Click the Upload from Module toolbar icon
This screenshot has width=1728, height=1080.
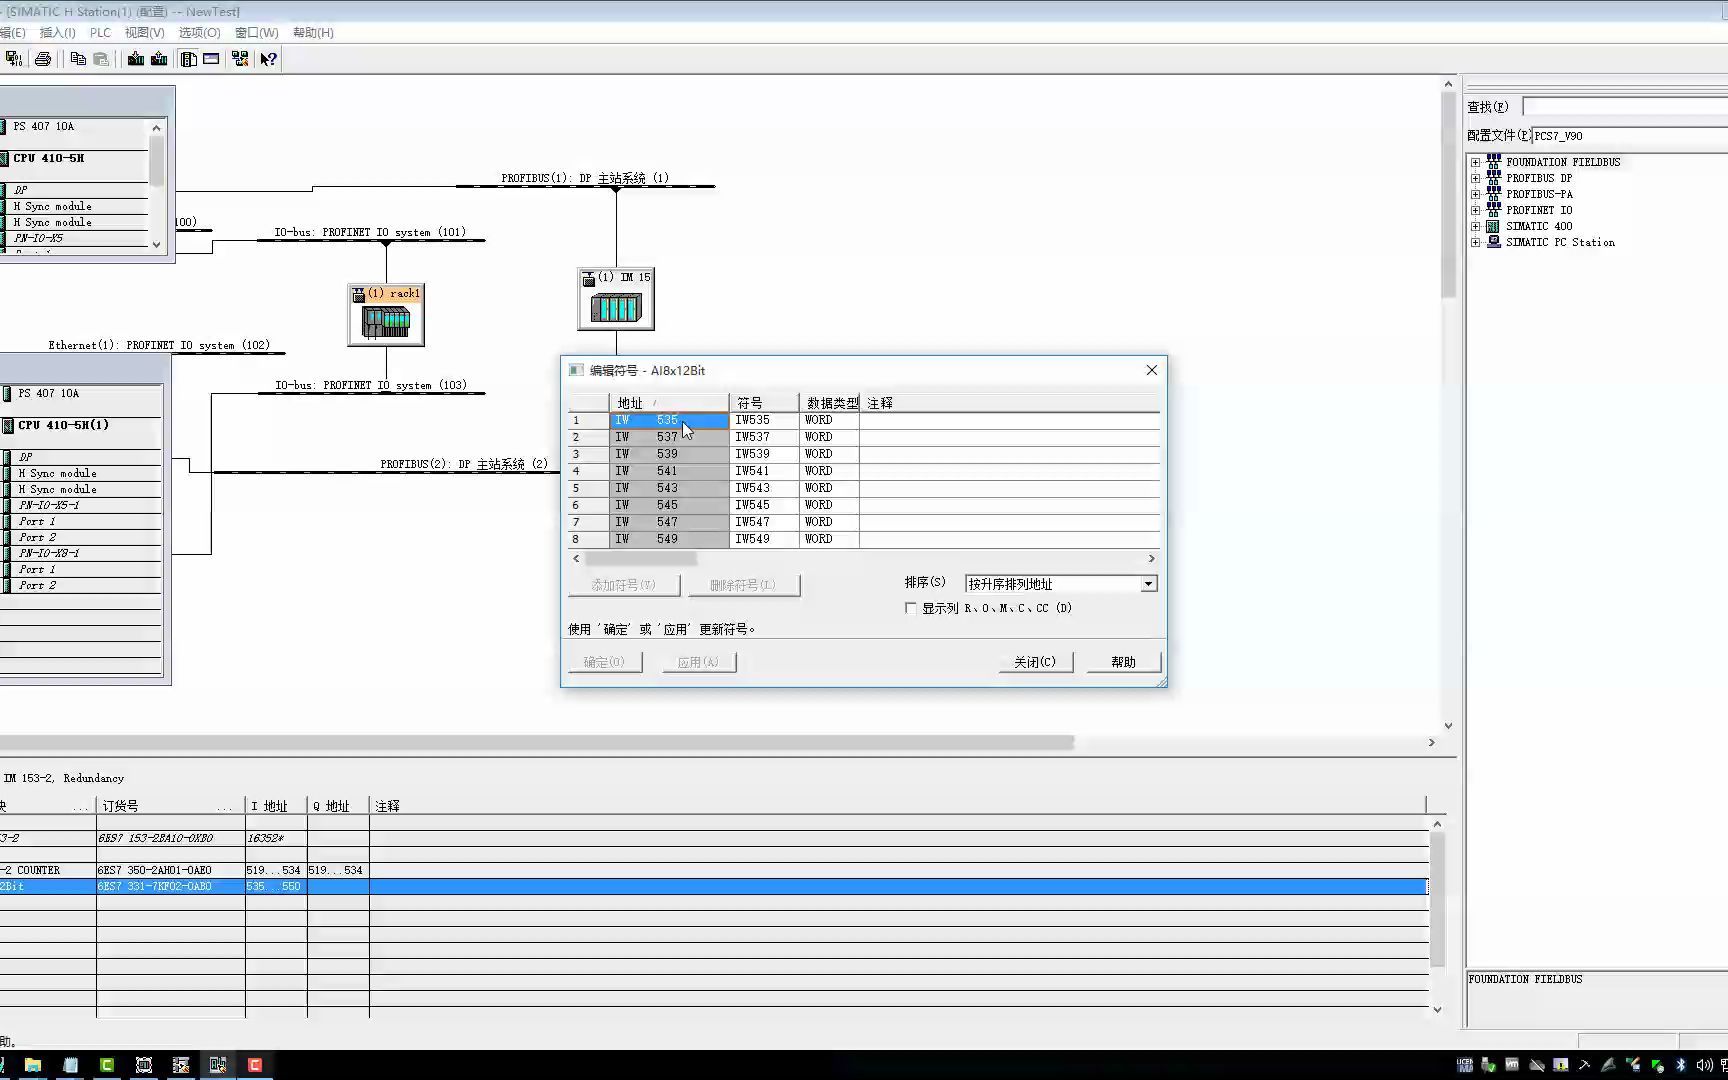pos(159,59)
